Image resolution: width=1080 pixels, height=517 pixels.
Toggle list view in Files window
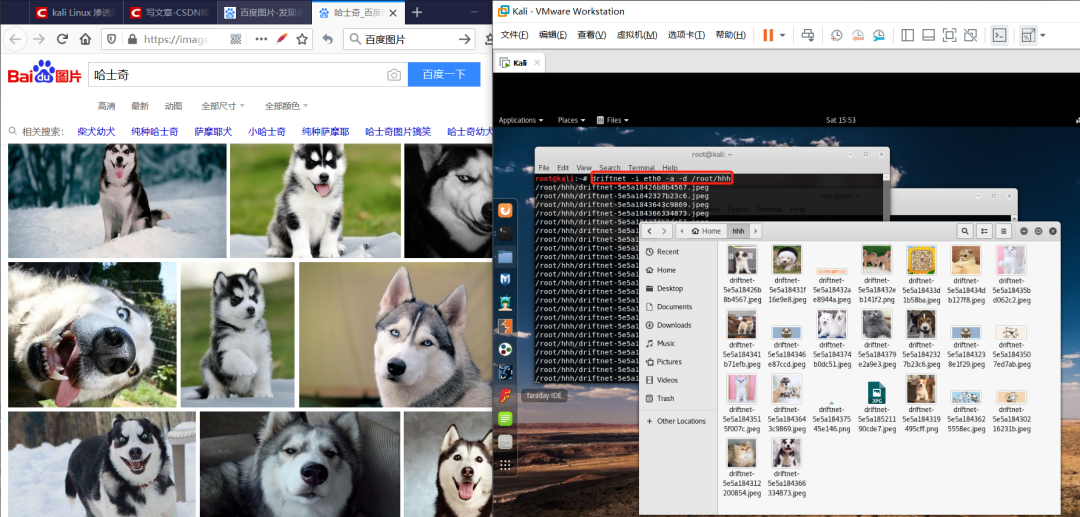click(985, 231)
